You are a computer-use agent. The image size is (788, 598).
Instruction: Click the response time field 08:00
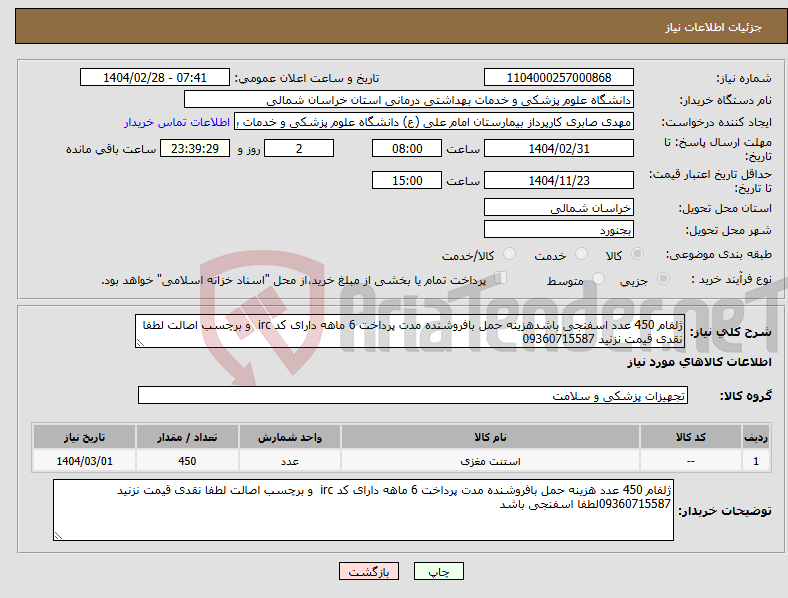click(x=407, y=148)
